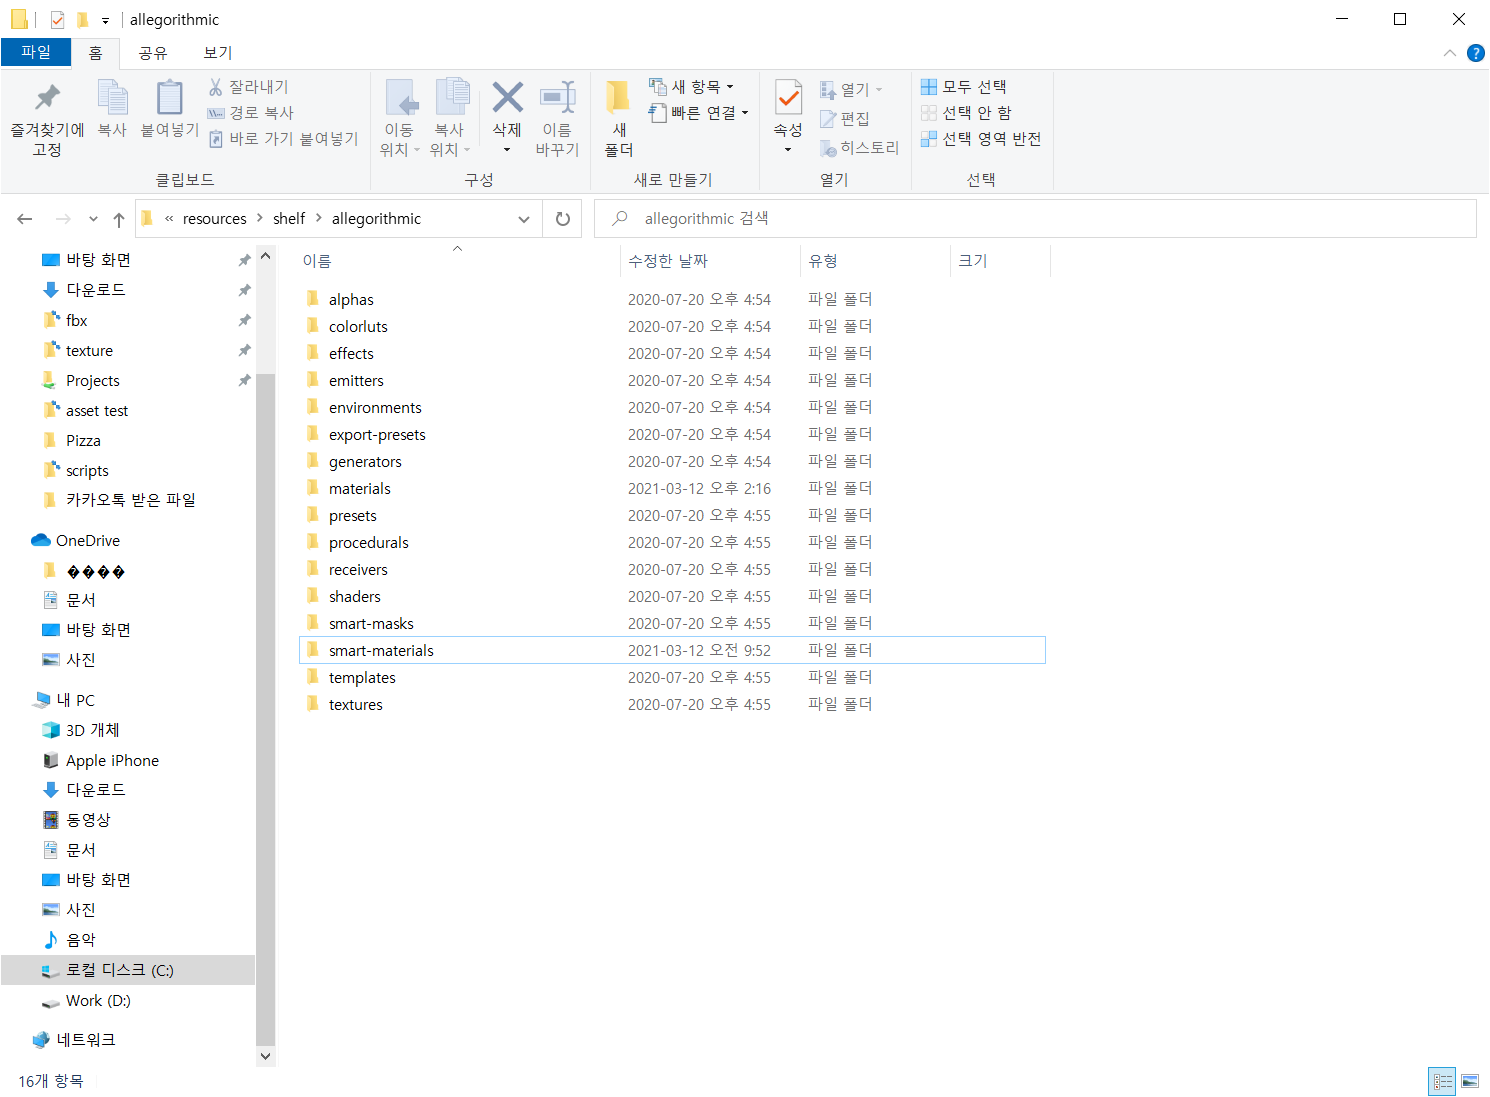Sort by 이름 (Name) column header
The image size is (1490, 1097).
[317, 261]
